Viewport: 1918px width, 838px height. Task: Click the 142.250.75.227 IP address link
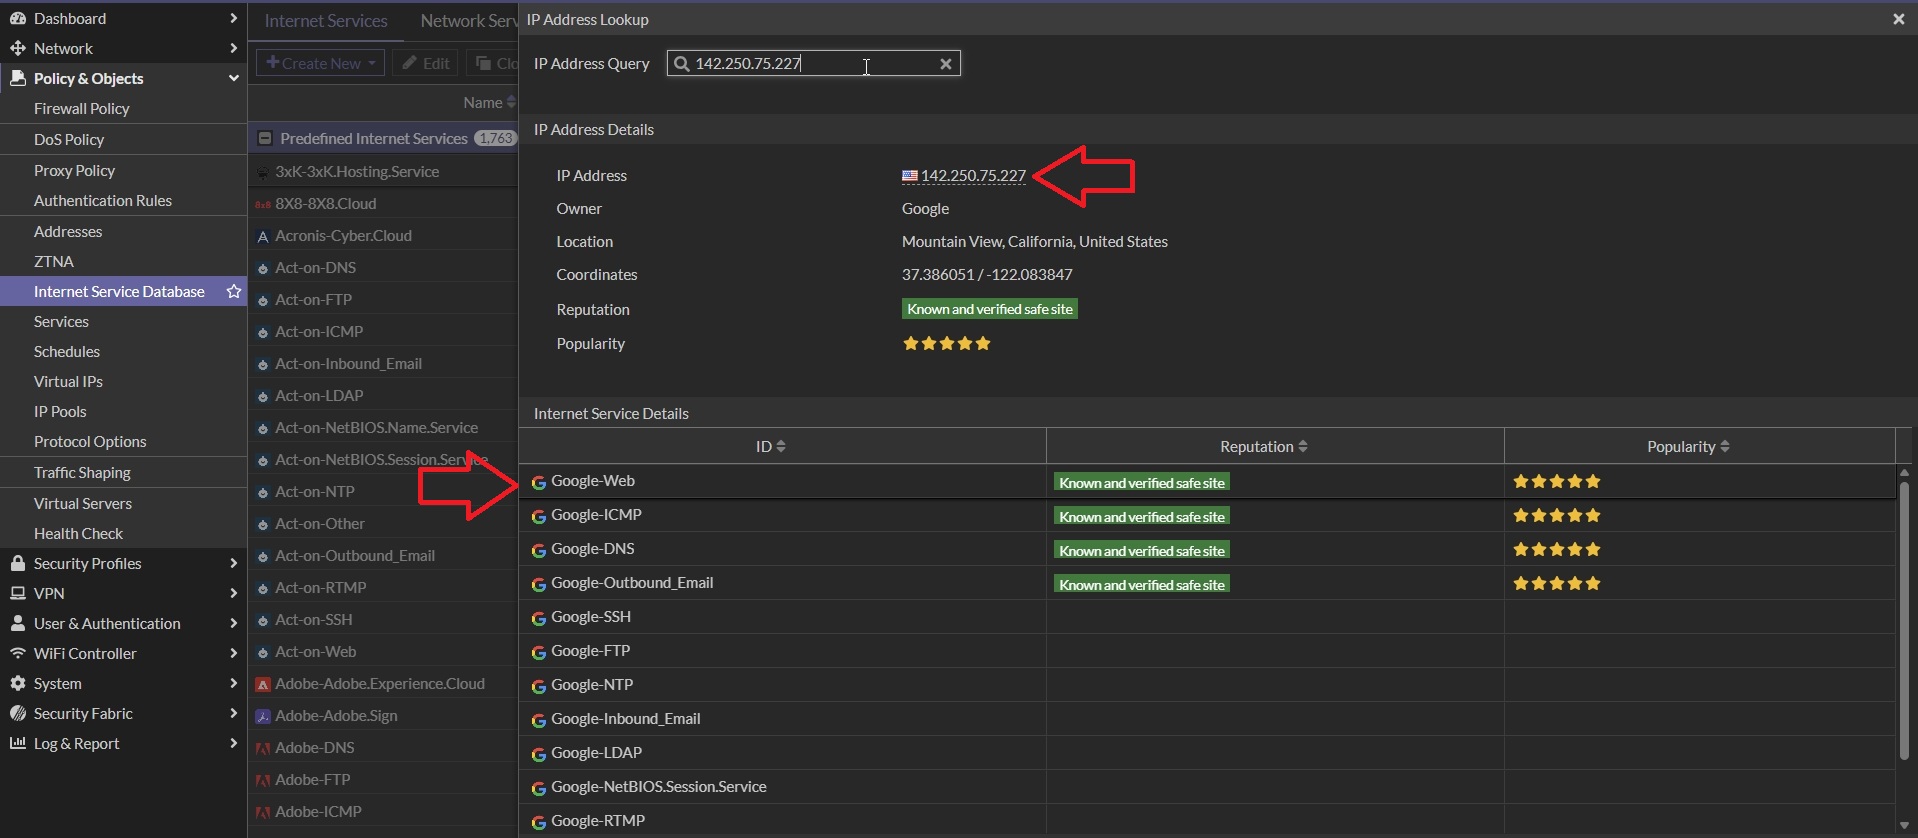click(x=973, y=176)
